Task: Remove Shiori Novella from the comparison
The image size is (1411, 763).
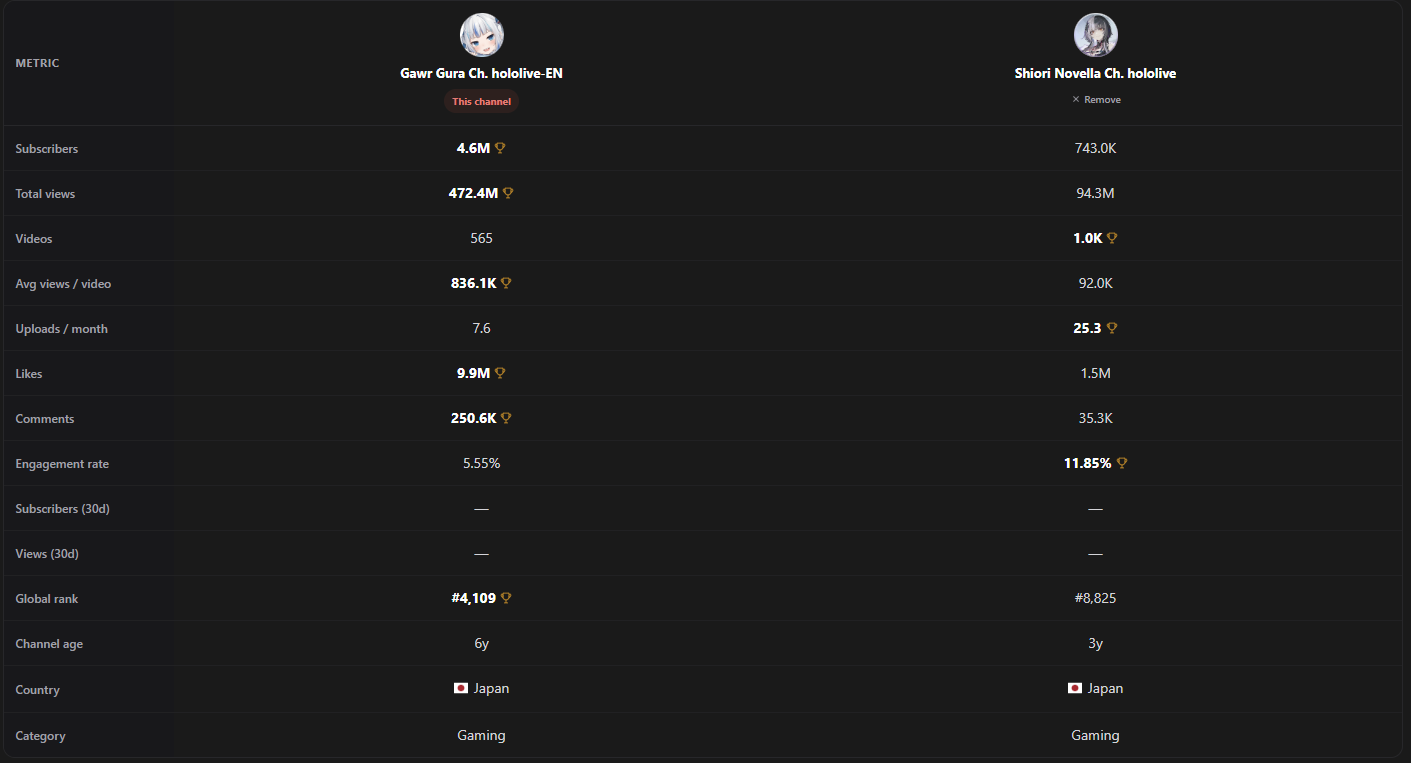Action: click(1096, 100)
